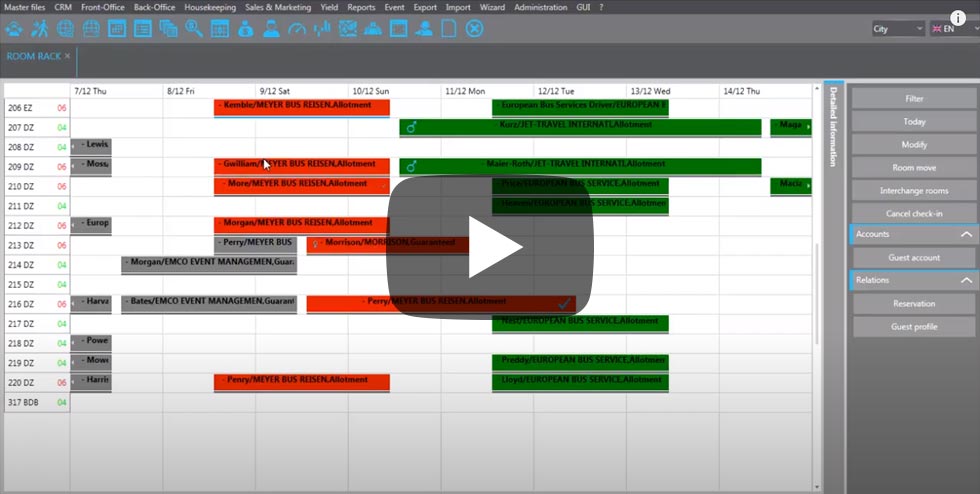Image resolution: width=980 pixels, height=494 pixels.
Task: Open the Yield menu
Action: (x=329, y=8)
